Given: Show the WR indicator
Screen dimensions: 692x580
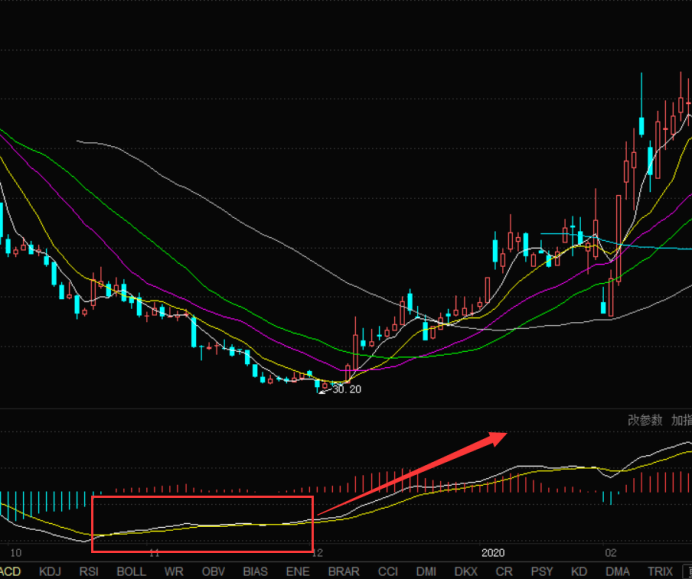Looking at the screenshot, I should point(174,571).
